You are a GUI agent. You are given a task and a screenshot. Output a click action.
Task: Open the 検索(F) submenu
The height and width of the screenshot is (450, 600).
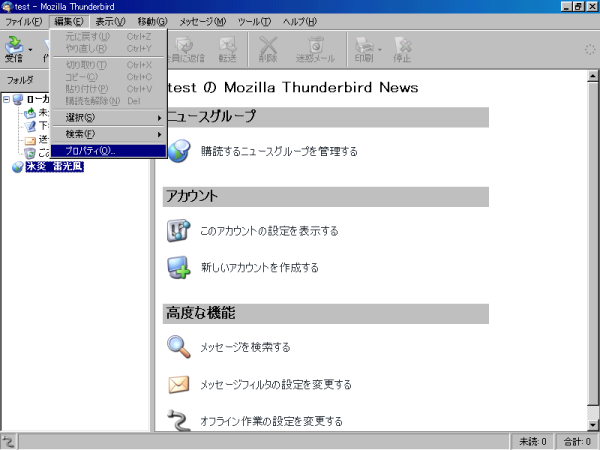coord(109,134)
